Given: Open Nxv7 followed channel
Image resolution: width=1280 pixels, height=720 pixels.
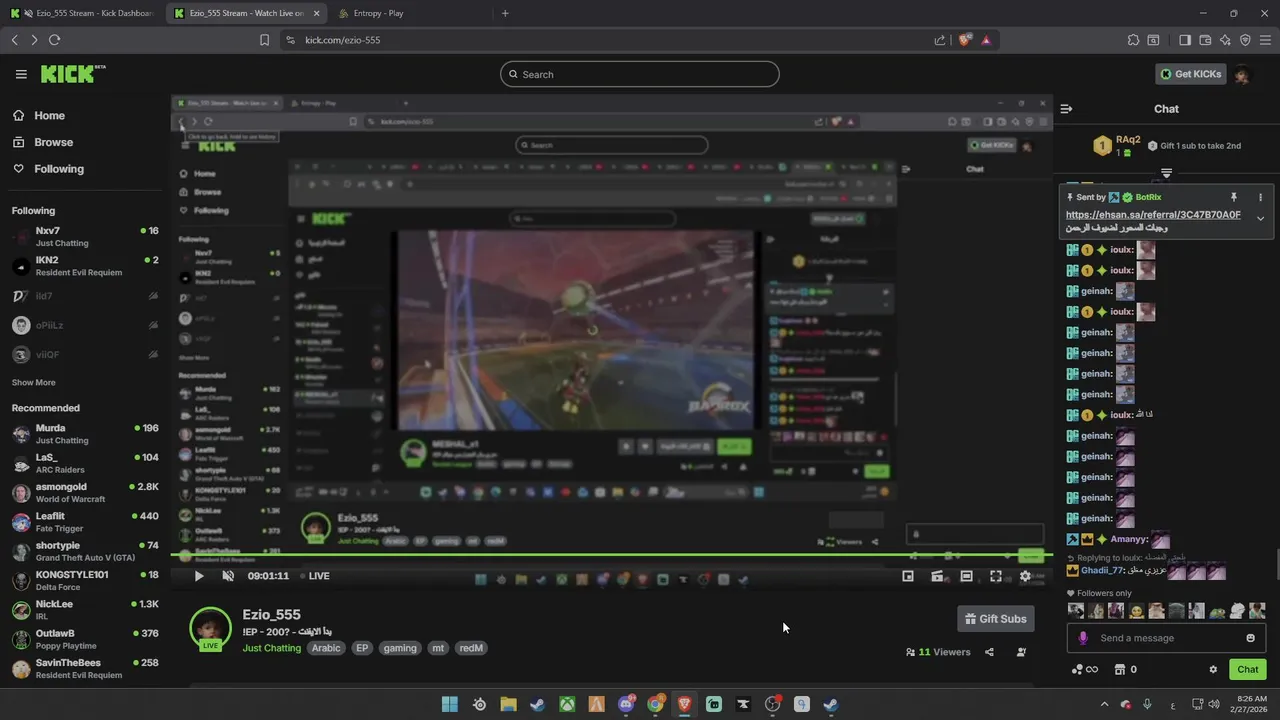Looking at the screenshot, I should [86, 236].
